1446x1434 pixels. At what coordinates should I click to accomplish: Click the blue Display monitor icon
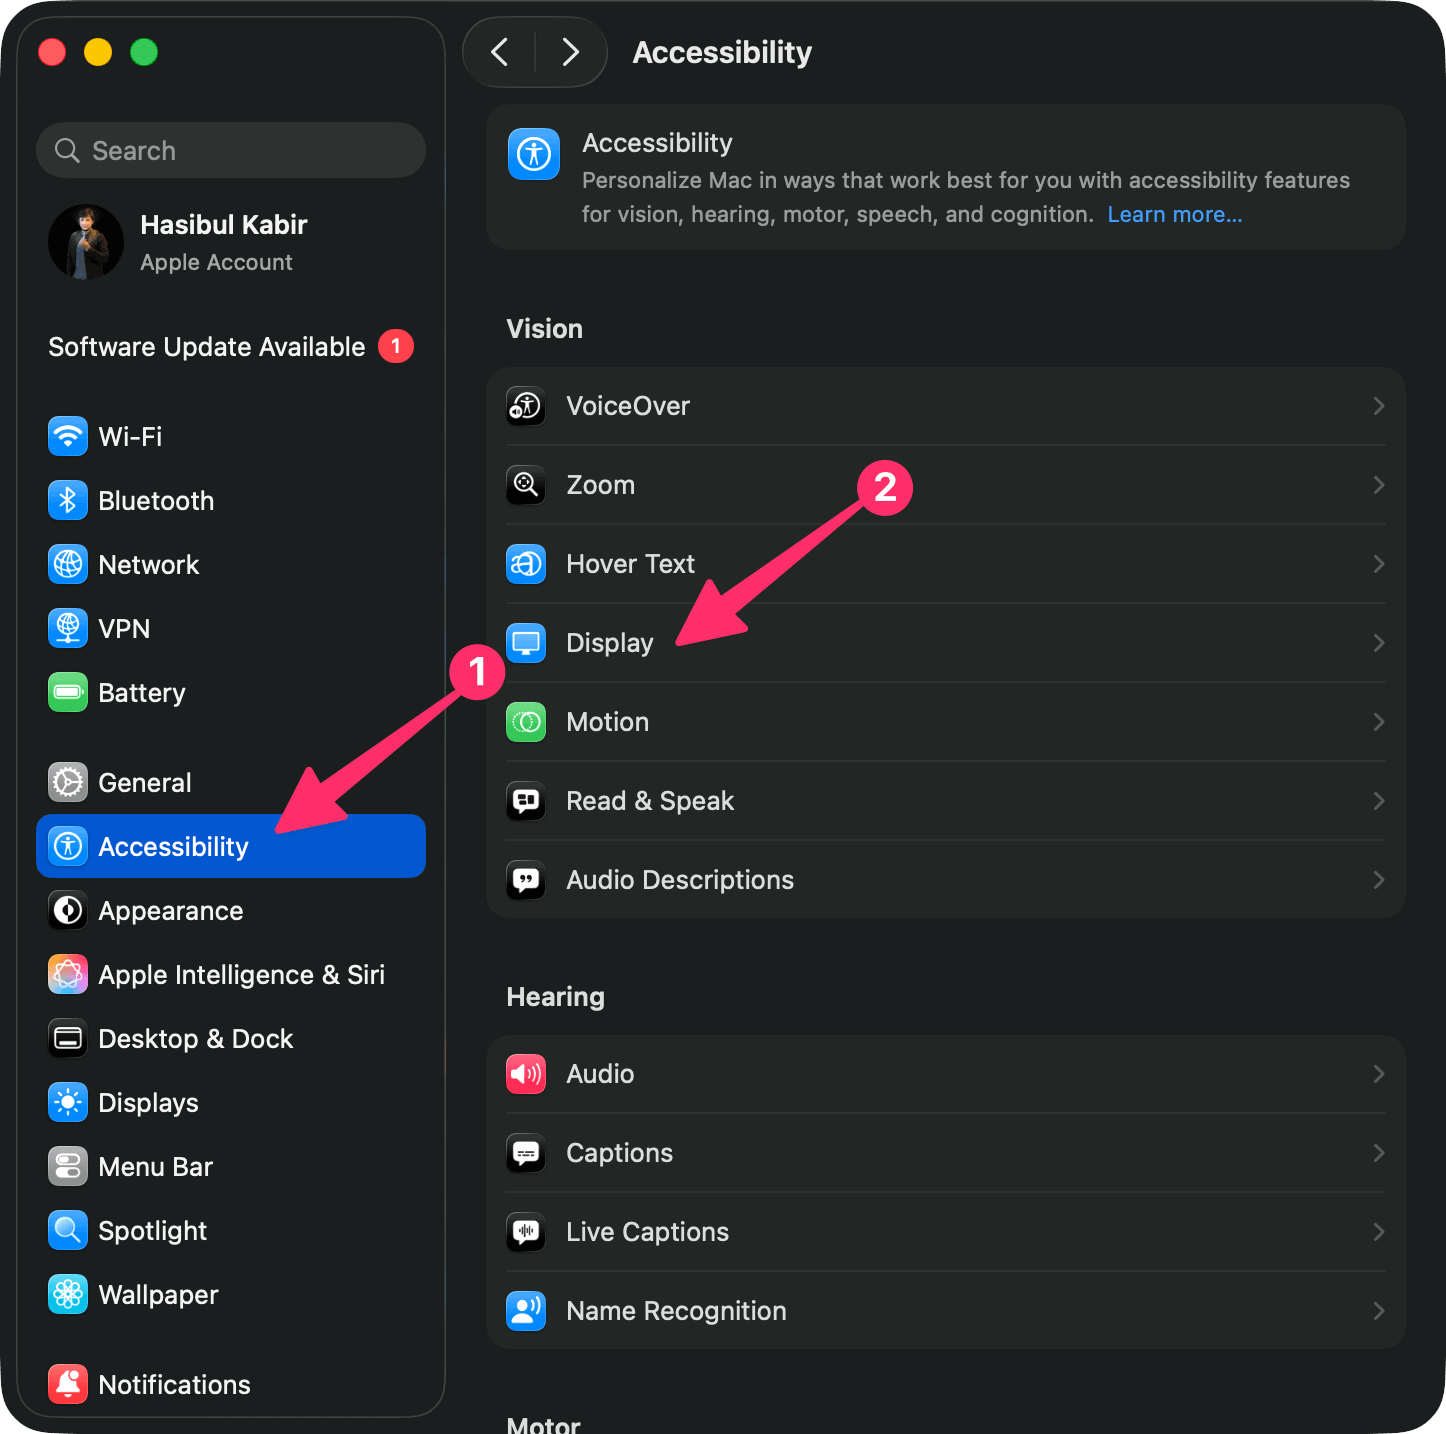(x=526, y=643)
